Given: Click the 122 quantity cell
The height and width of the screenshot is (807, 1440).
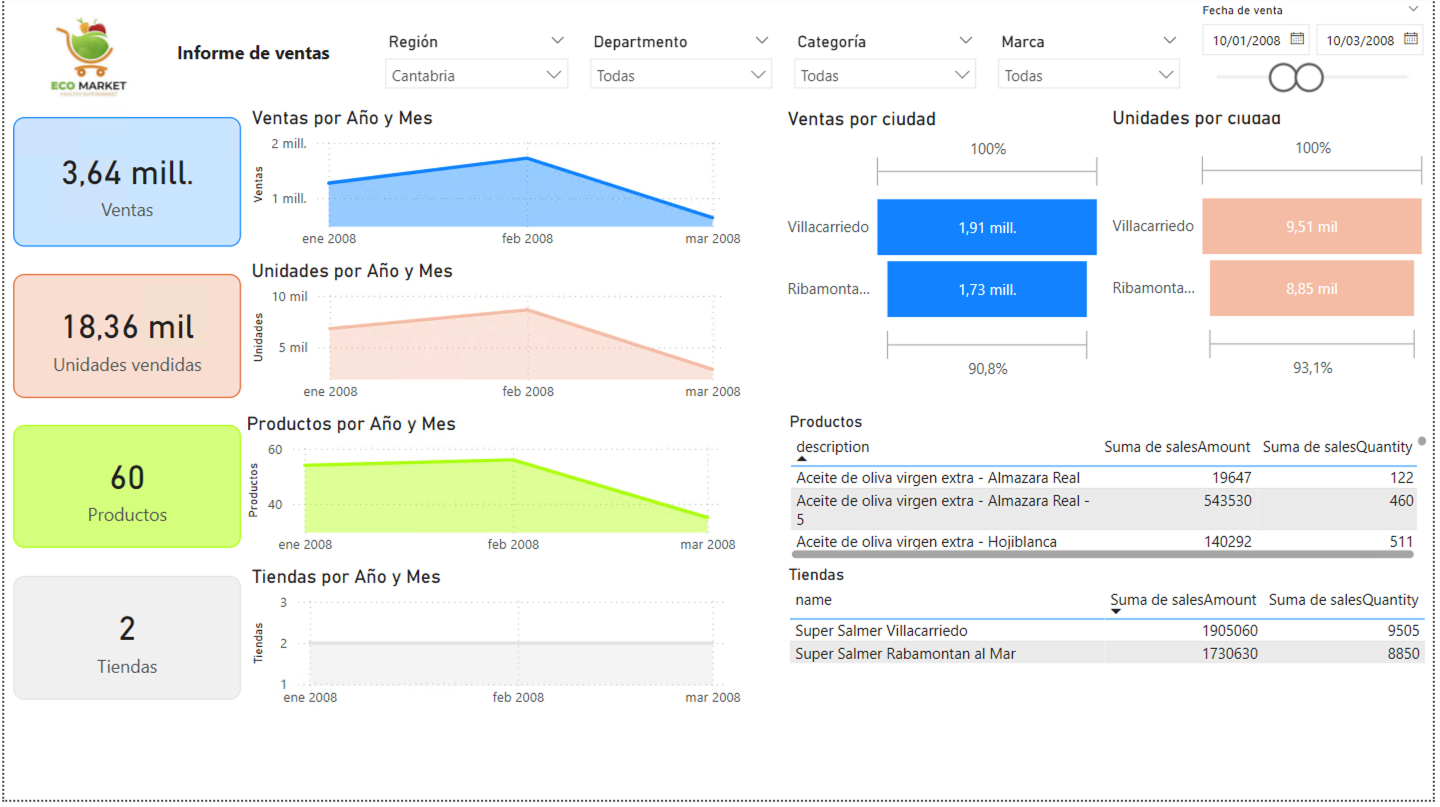Looking at the screenshot, I should pyautogui.click(x=1402, y=478).
